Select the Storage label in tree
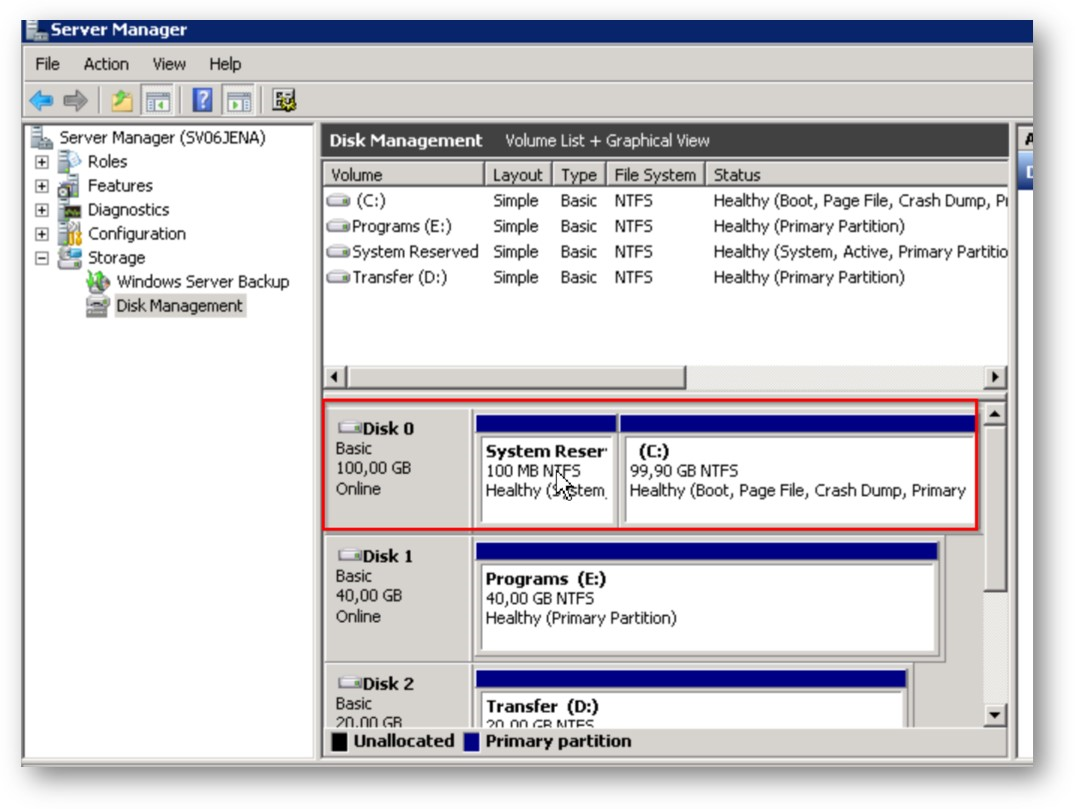 pyautogui.click(x=116, y=257)
